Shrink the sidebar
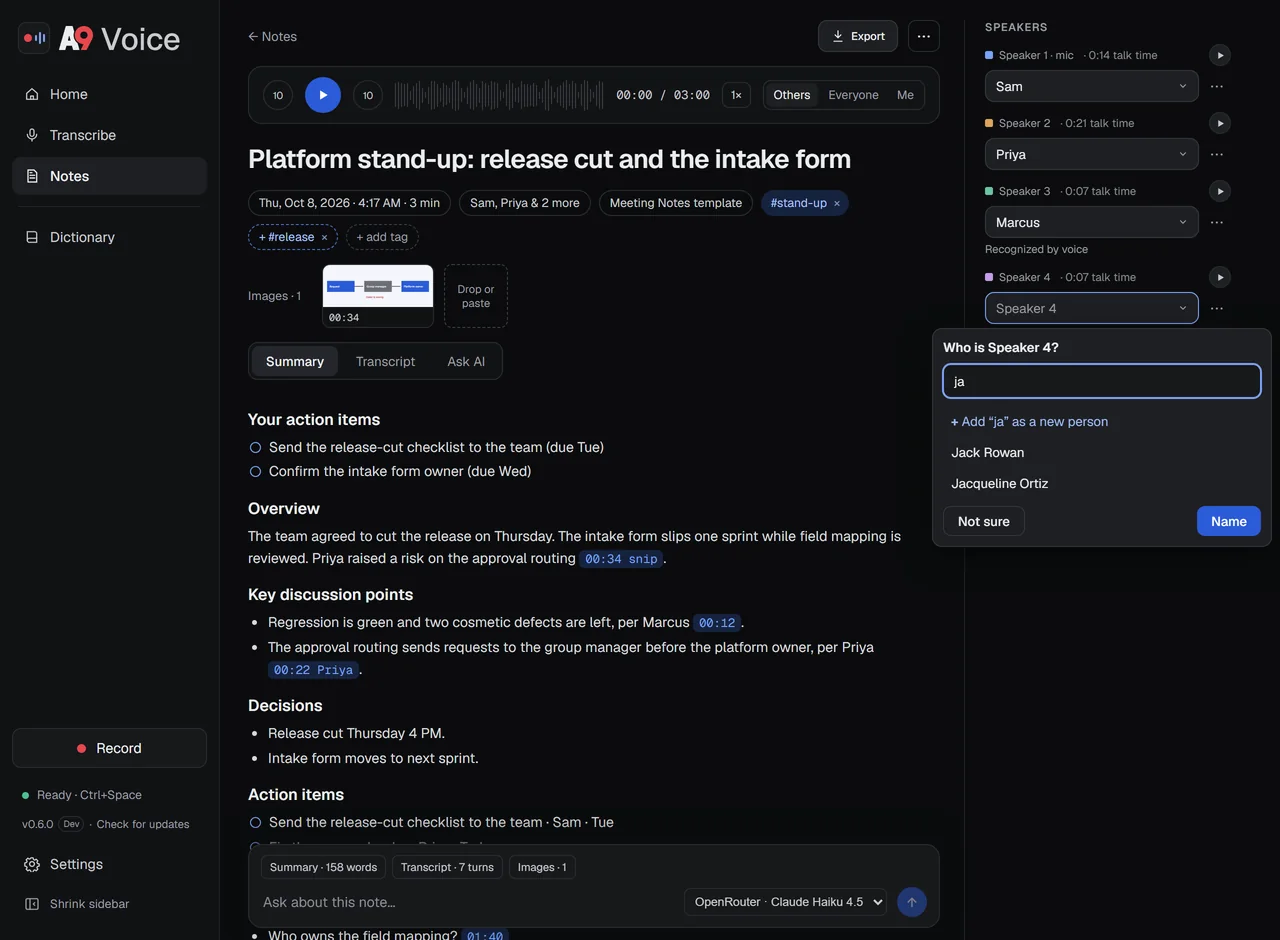1280x940 pixels. [110, 904]
